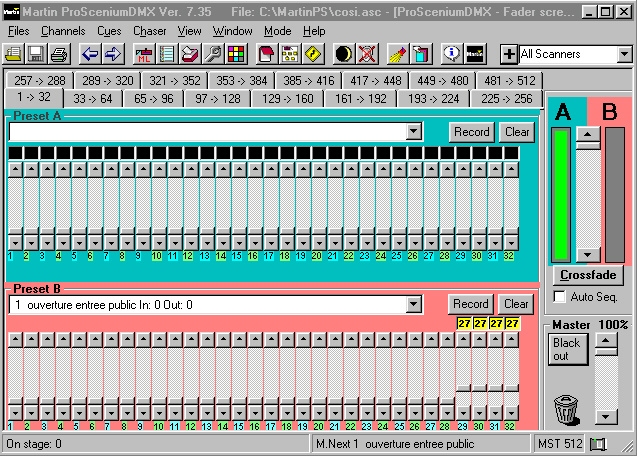Screen dimensions: 637x456
Task: Click the M.Next 1 status bar text
Action: pos(395,444)
